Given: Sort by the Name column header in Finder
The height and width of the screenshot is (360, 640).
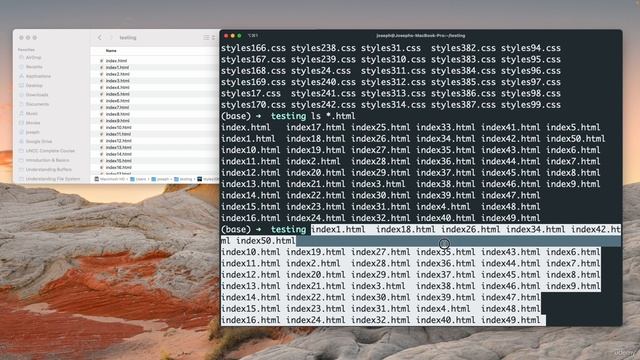Looking at the screenshot, I should click(111, 51).
